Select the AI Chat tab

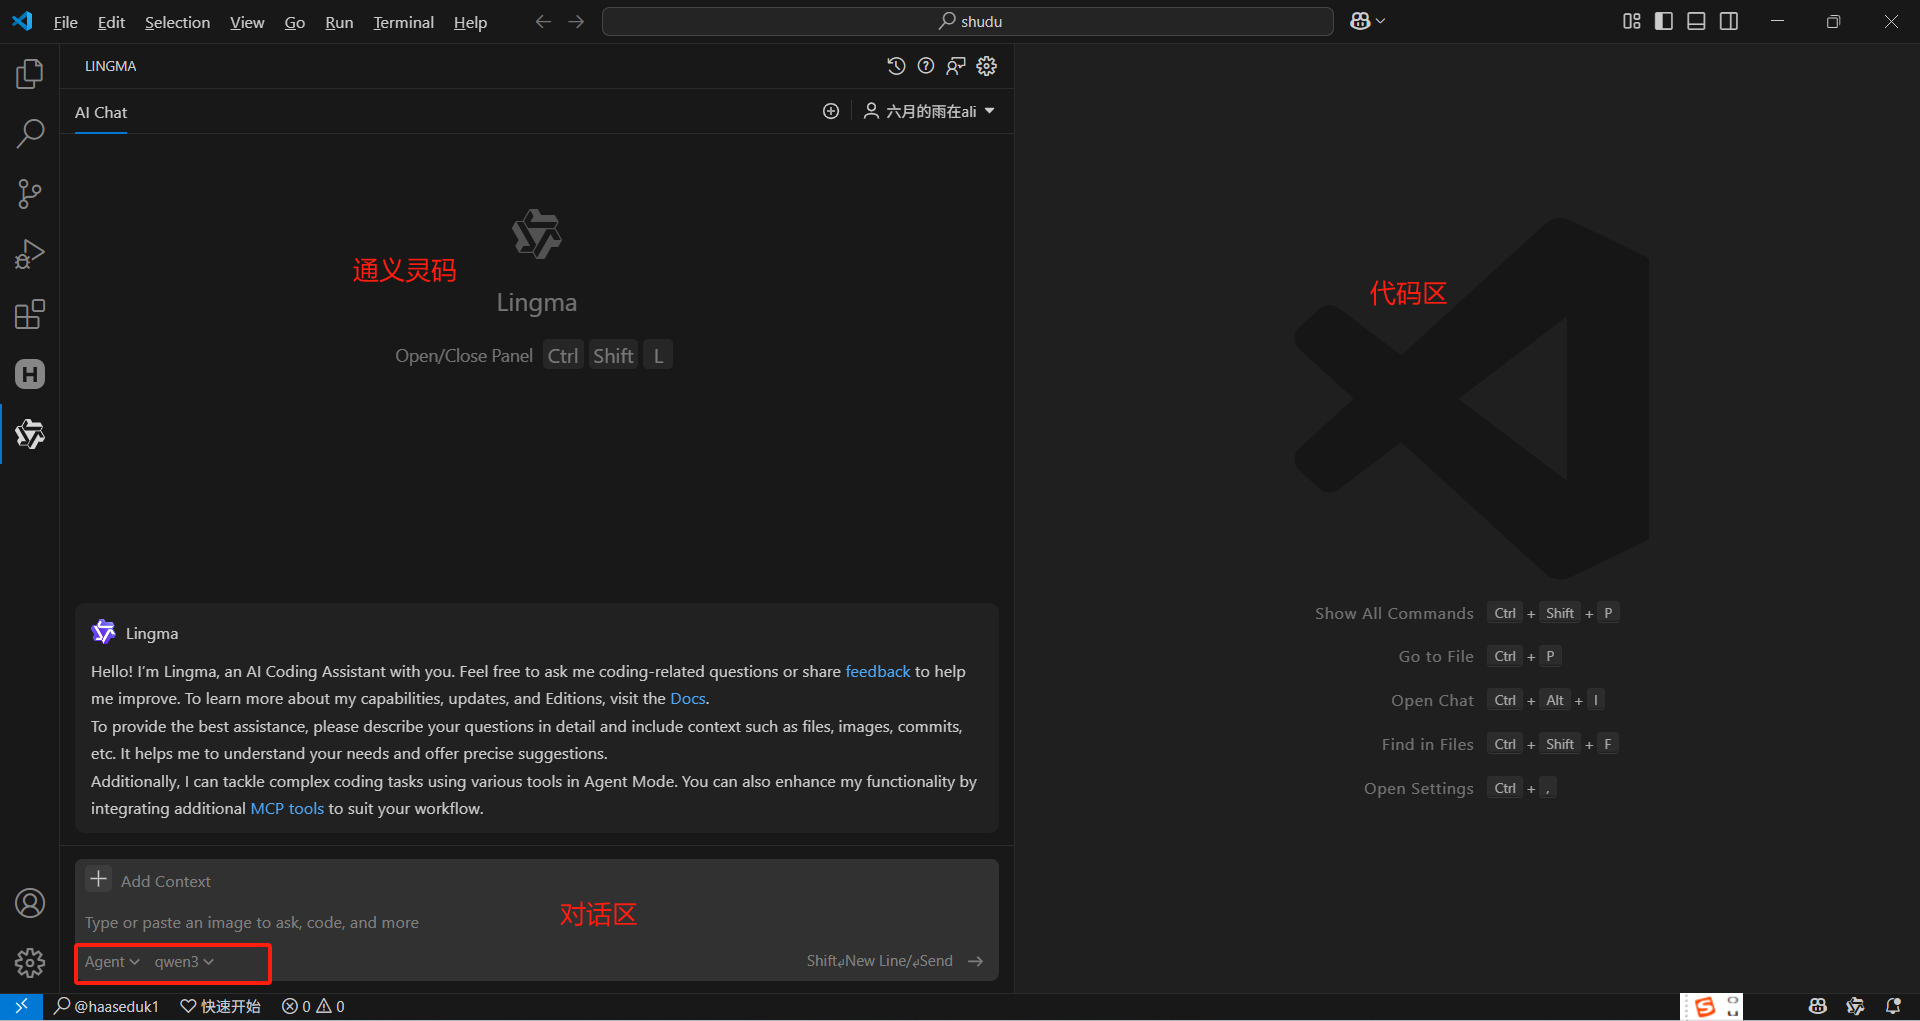pyautogui.click(x=101, y=112)
